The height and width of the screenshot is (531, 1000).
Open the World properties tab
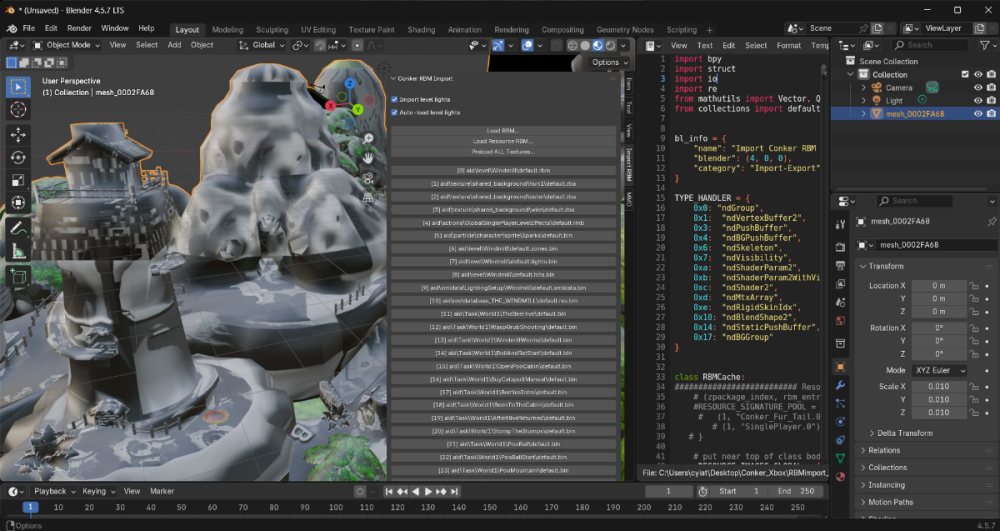pyautogui.click(x=841, y=321)
